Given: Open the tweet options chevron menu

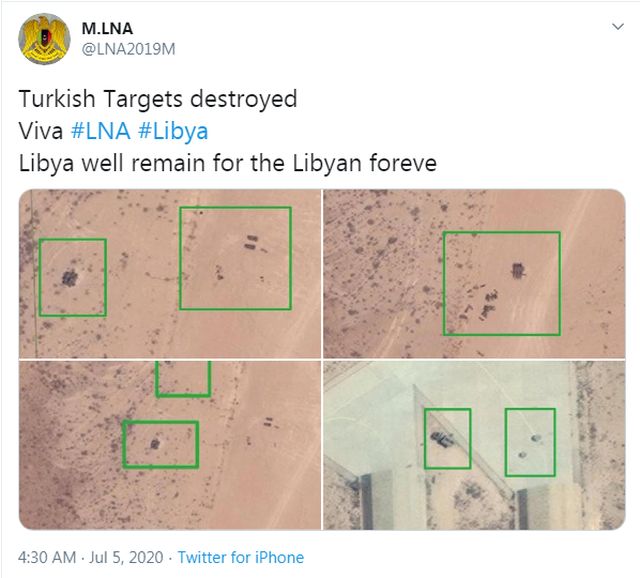Looking at the screenshot, I should click(618, 27).
